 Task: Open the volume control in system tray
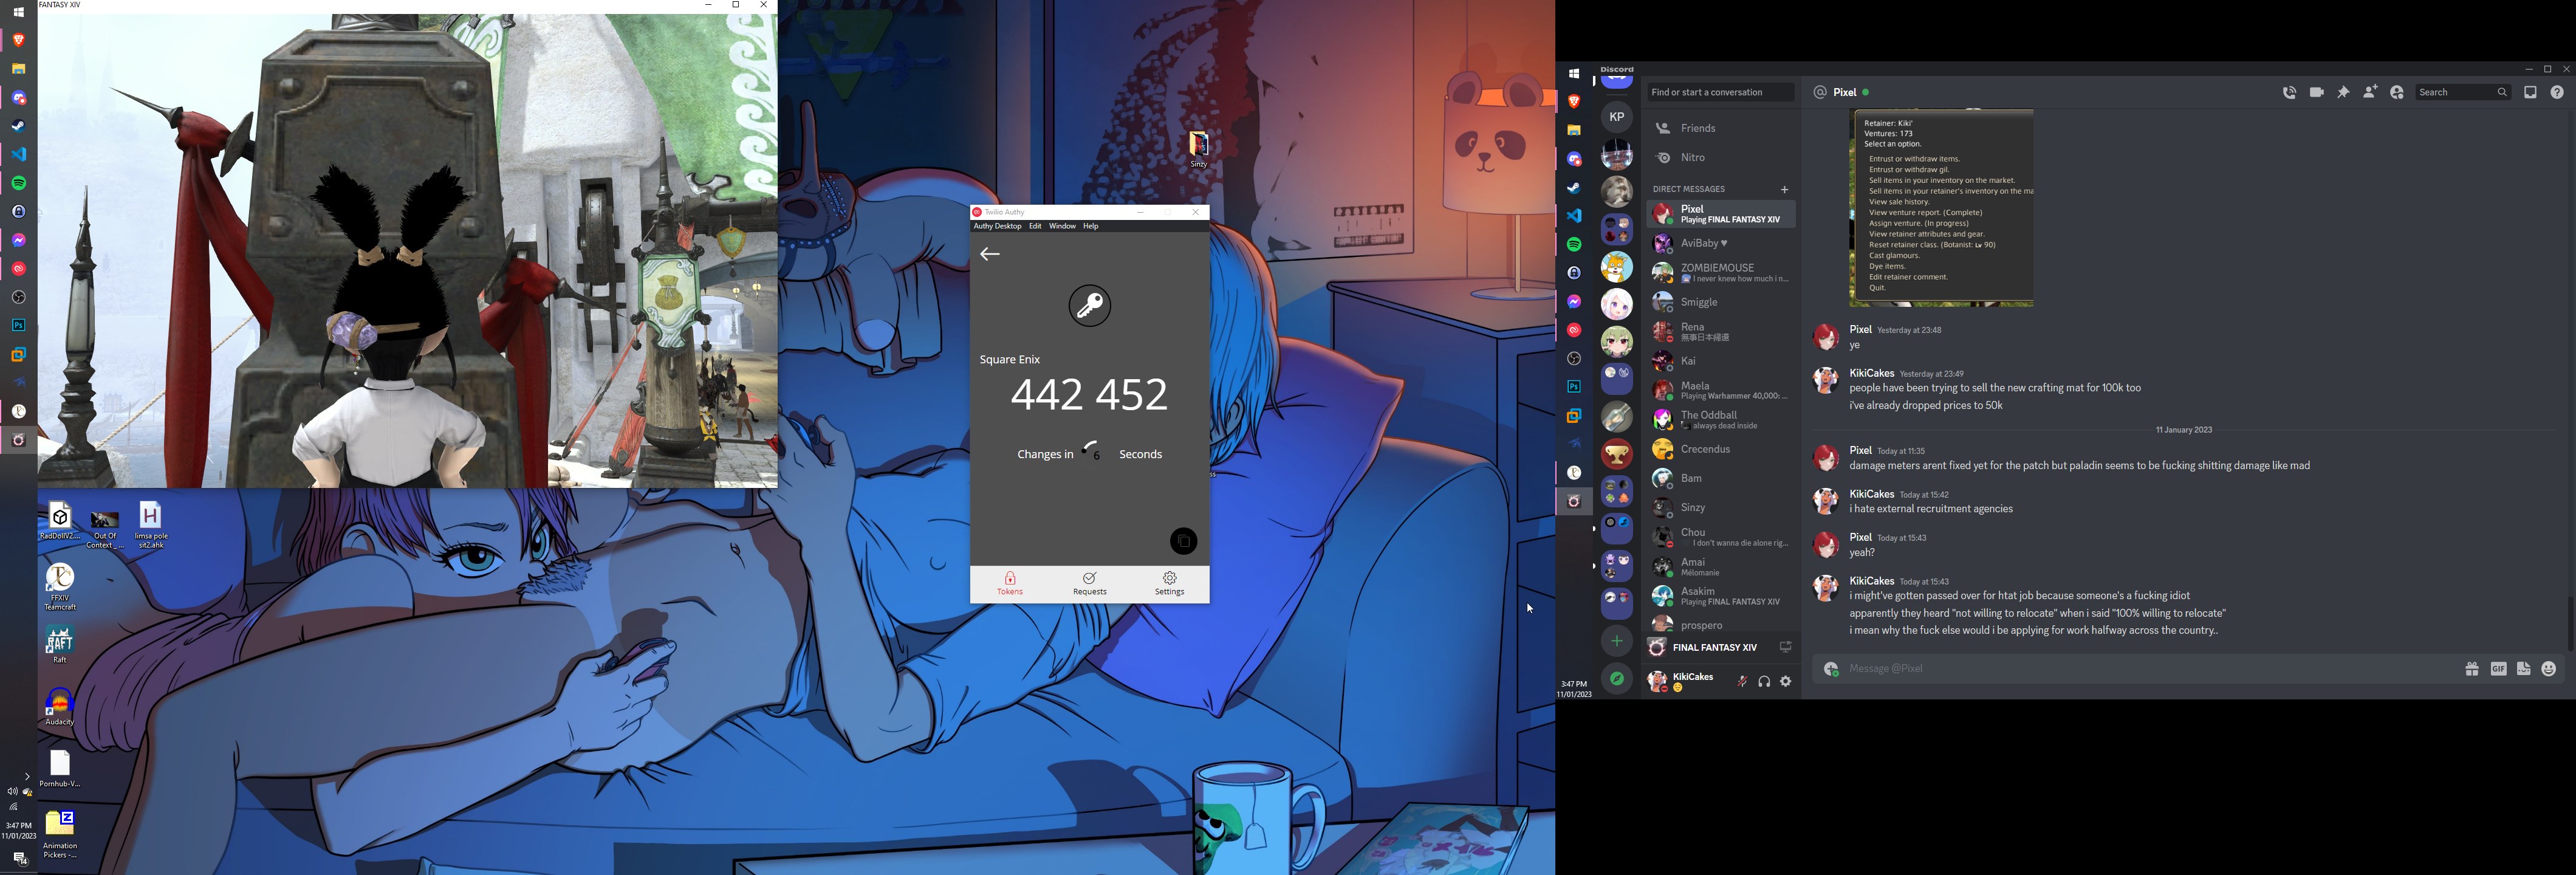pos(12,792)
